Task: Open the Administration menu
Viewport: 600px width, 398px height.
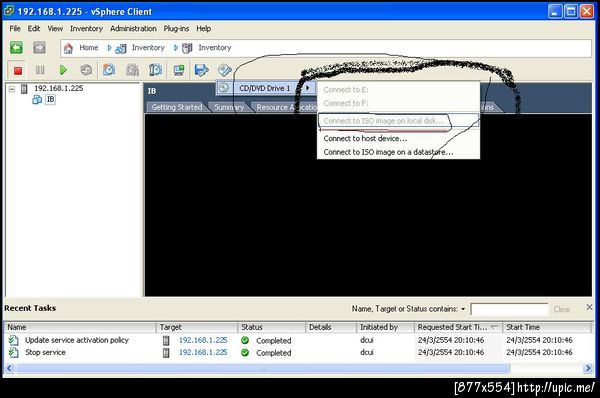Action: [x=133, y=29]
